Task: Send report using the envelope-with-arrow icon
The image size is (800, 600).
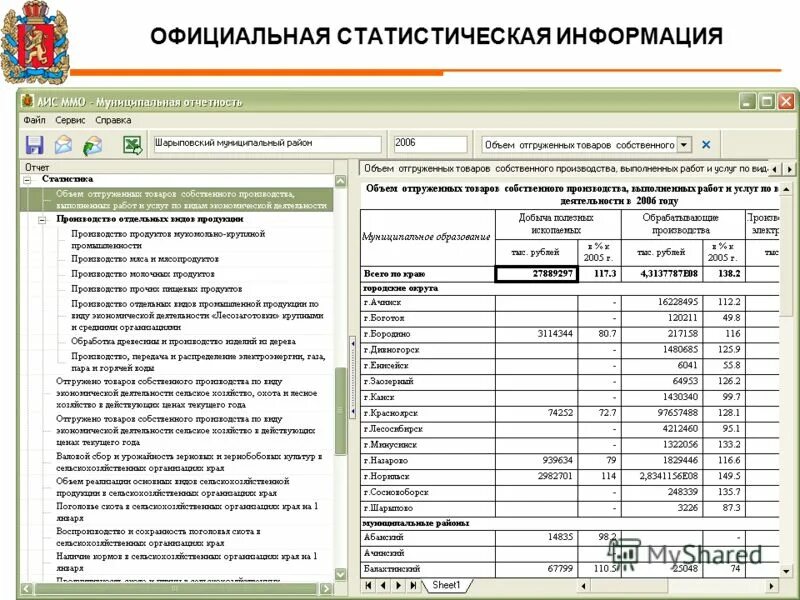Action: [x=91, y=145]
